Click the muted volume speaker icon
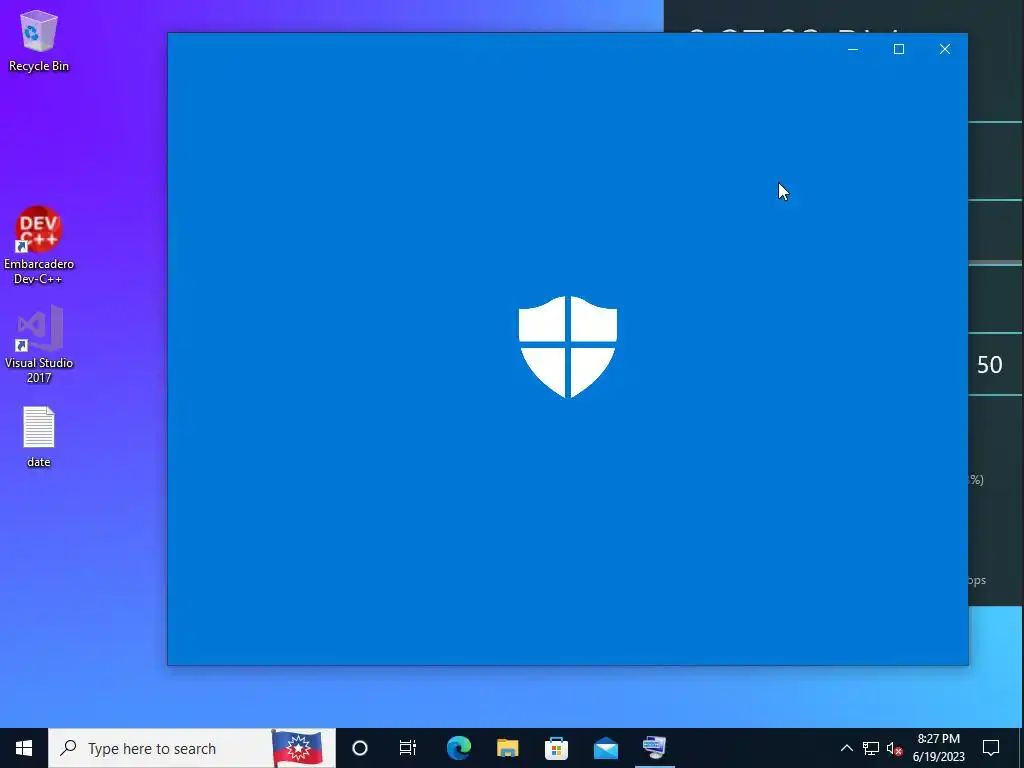Viewport: 1024px width, 768px height. tap(894, 748)
